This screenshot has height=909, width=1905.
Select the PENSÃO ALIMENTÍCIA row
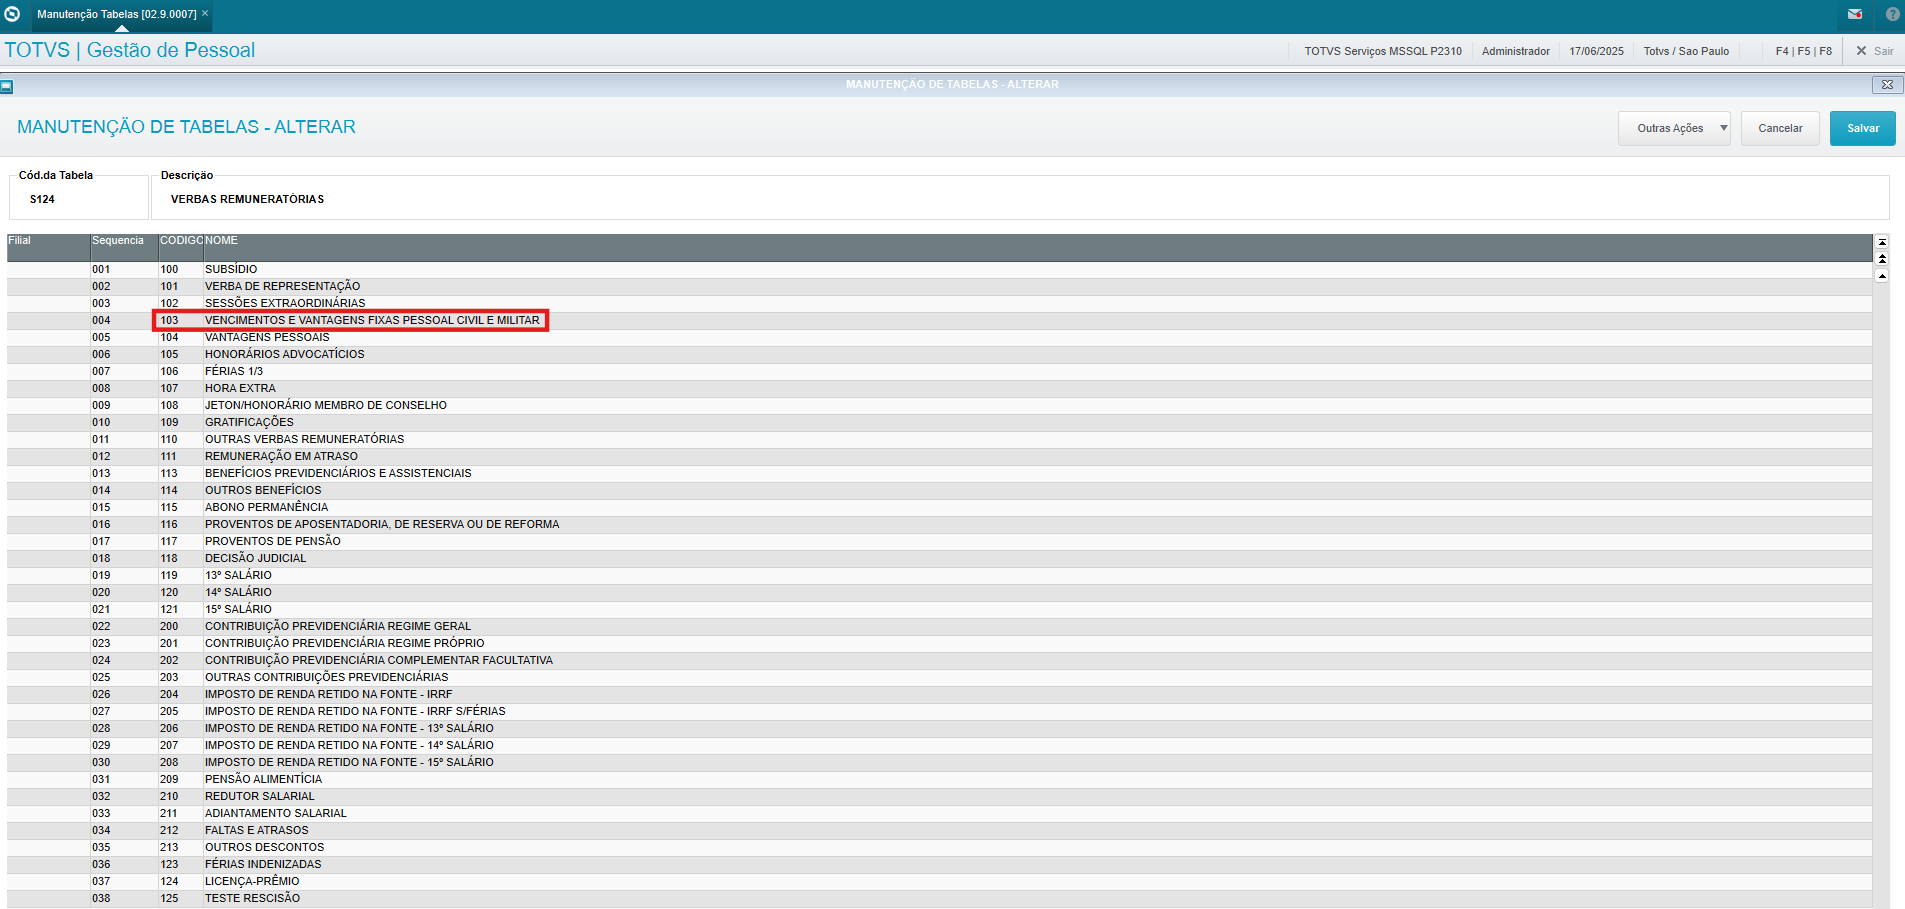[x=263, y=779]
